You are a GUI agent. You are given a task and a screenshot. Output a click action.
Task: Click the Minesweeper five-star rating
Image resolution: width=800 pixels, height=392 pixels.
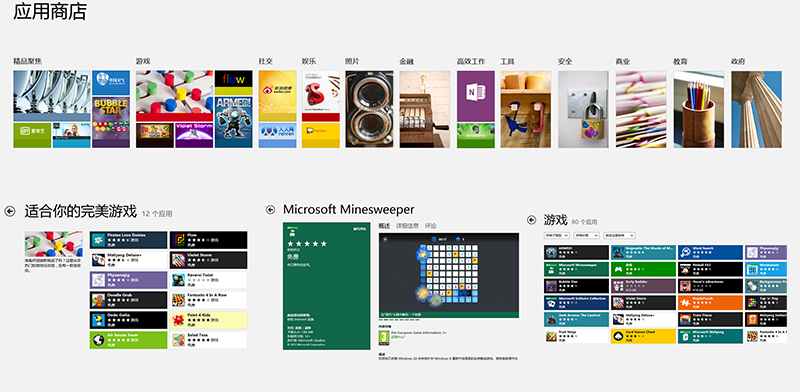(x=307, y=243)
